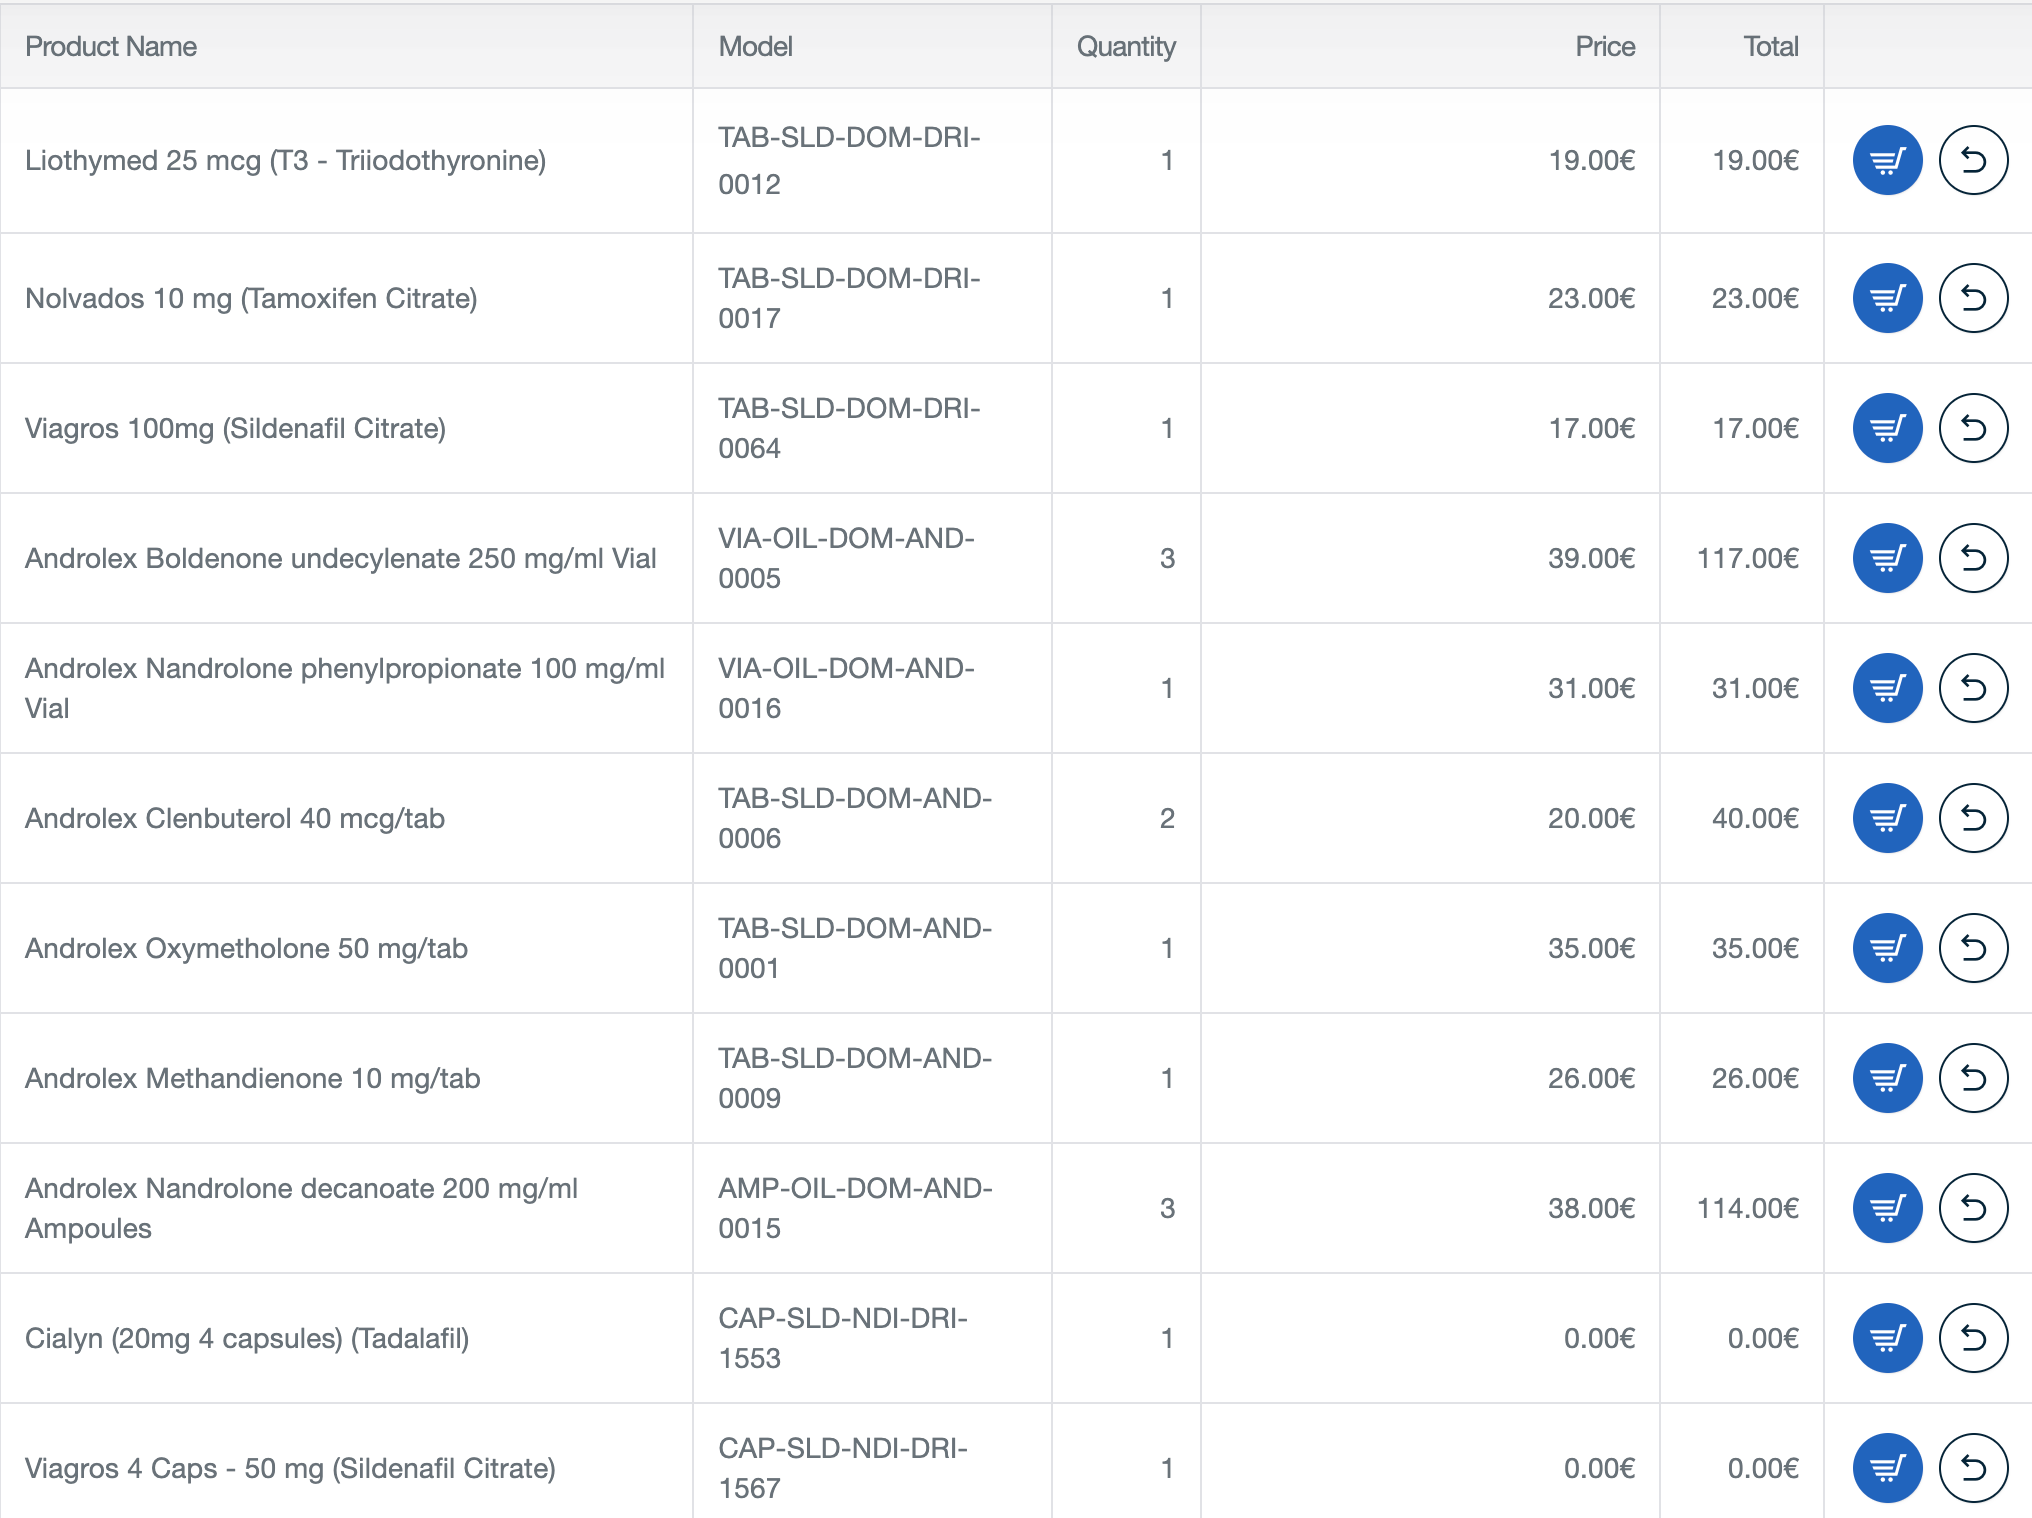Return Androlex Boldenone undecylenate vial
This screenshot has width=2032, height=1518.
1973,558
